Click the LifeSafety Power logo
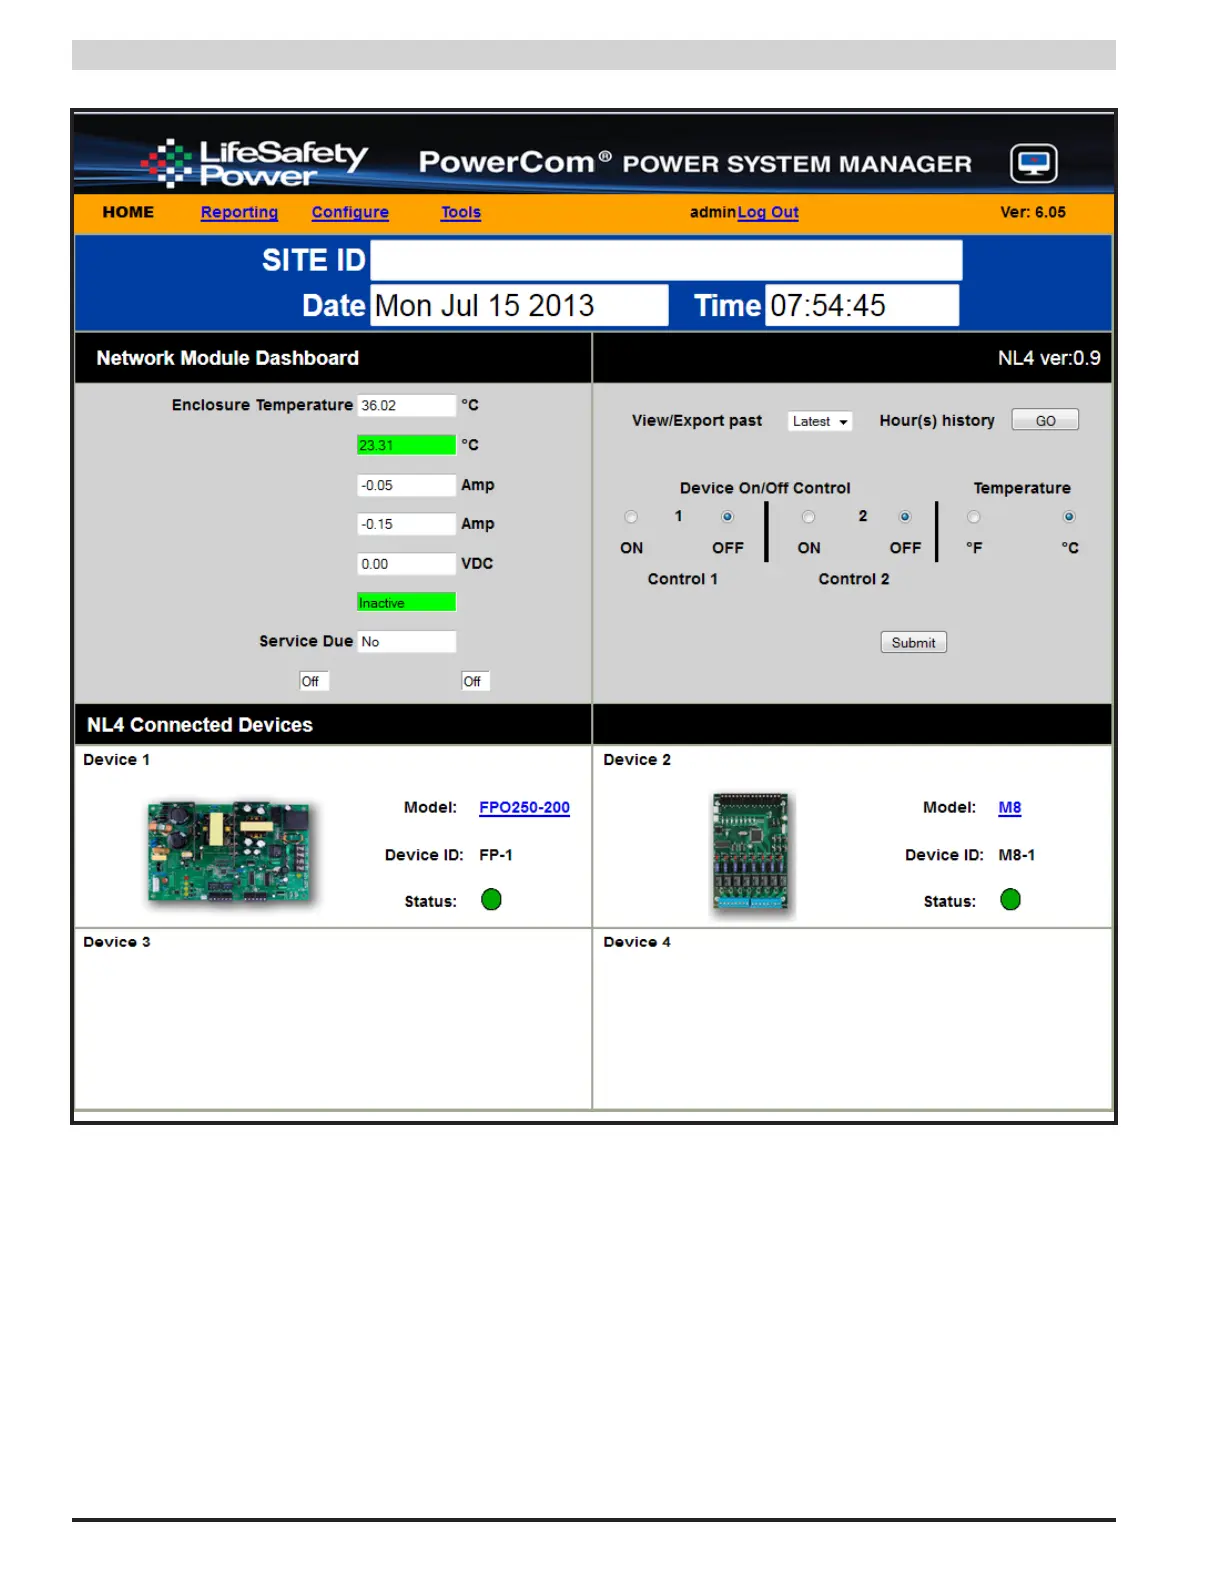Screen dimensions: 1224x1584 click(x=256, y=163)
